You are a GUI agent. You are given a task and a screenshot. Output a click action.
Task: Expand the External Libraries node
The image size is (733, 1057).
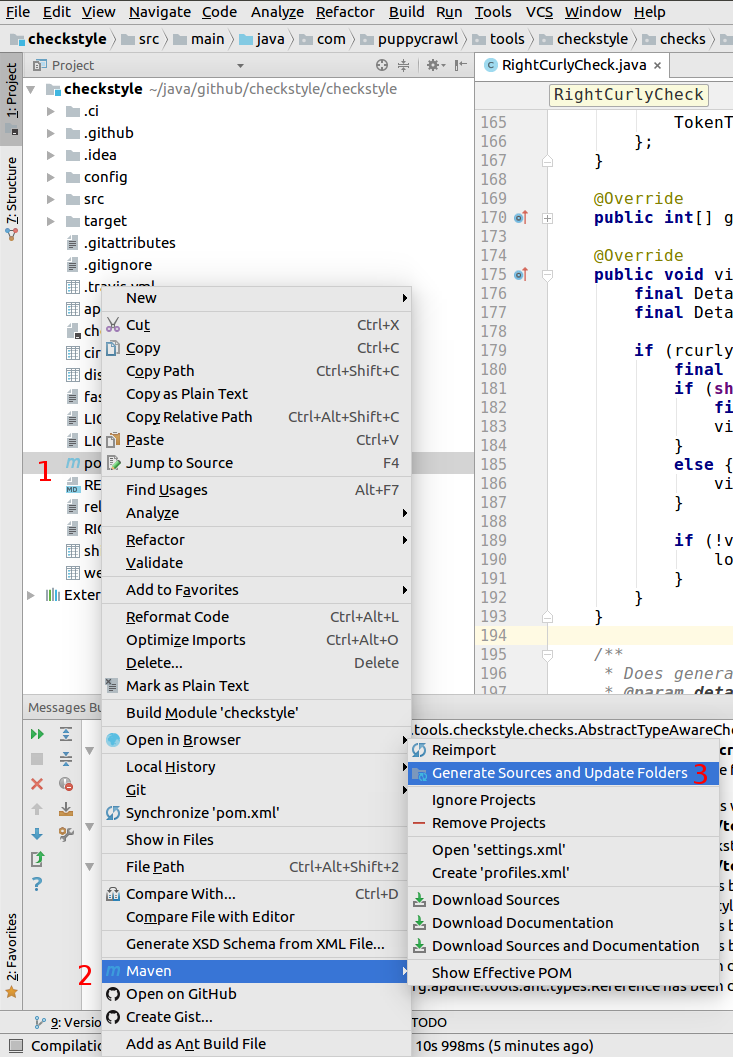[x=31, y=595]
